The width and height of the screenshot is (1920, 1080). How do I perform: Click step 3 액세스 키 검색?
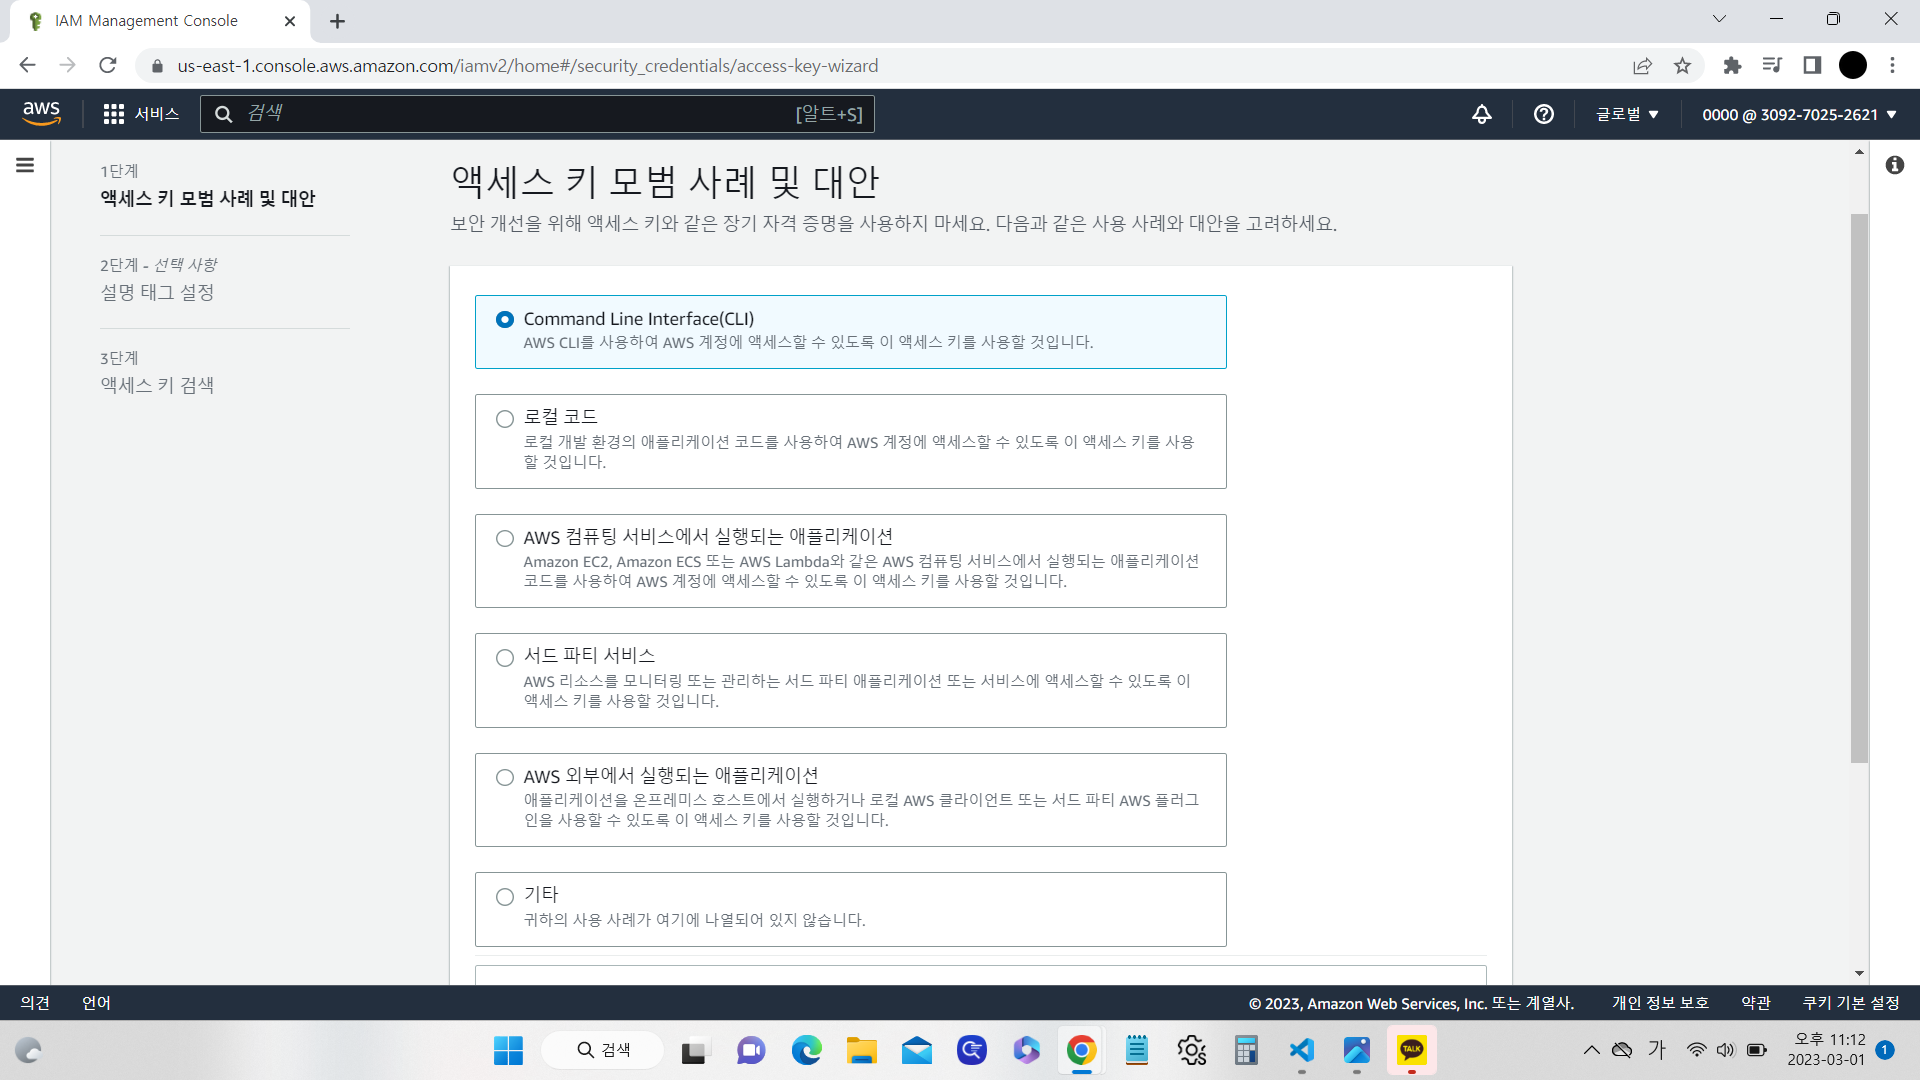pos(157,385)
